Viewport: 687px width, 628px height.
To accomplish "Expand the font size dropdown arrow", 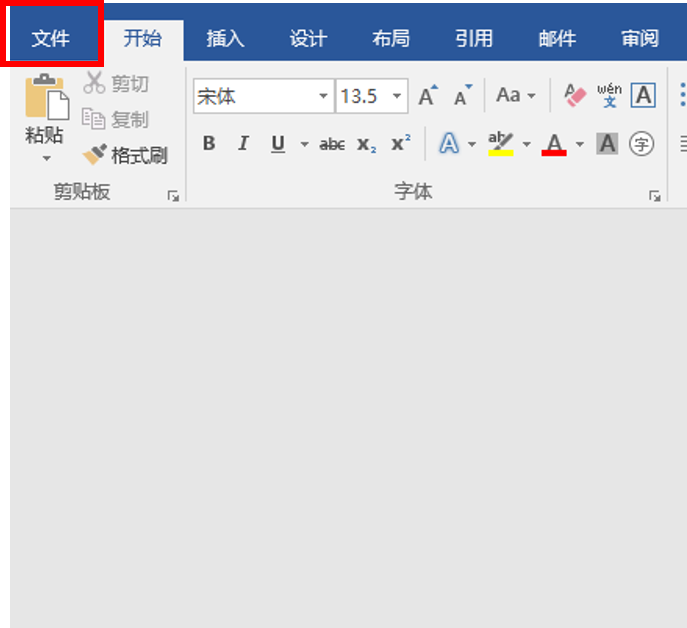I will tap(397, 96).
